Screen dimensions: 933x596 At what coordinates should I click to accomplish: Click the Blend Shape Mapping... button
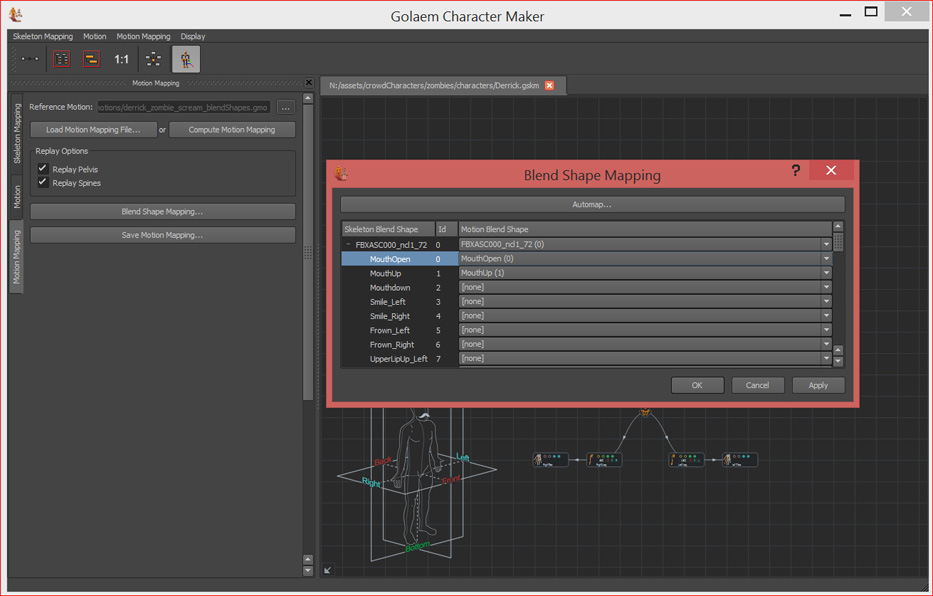(x=162, y=212)
